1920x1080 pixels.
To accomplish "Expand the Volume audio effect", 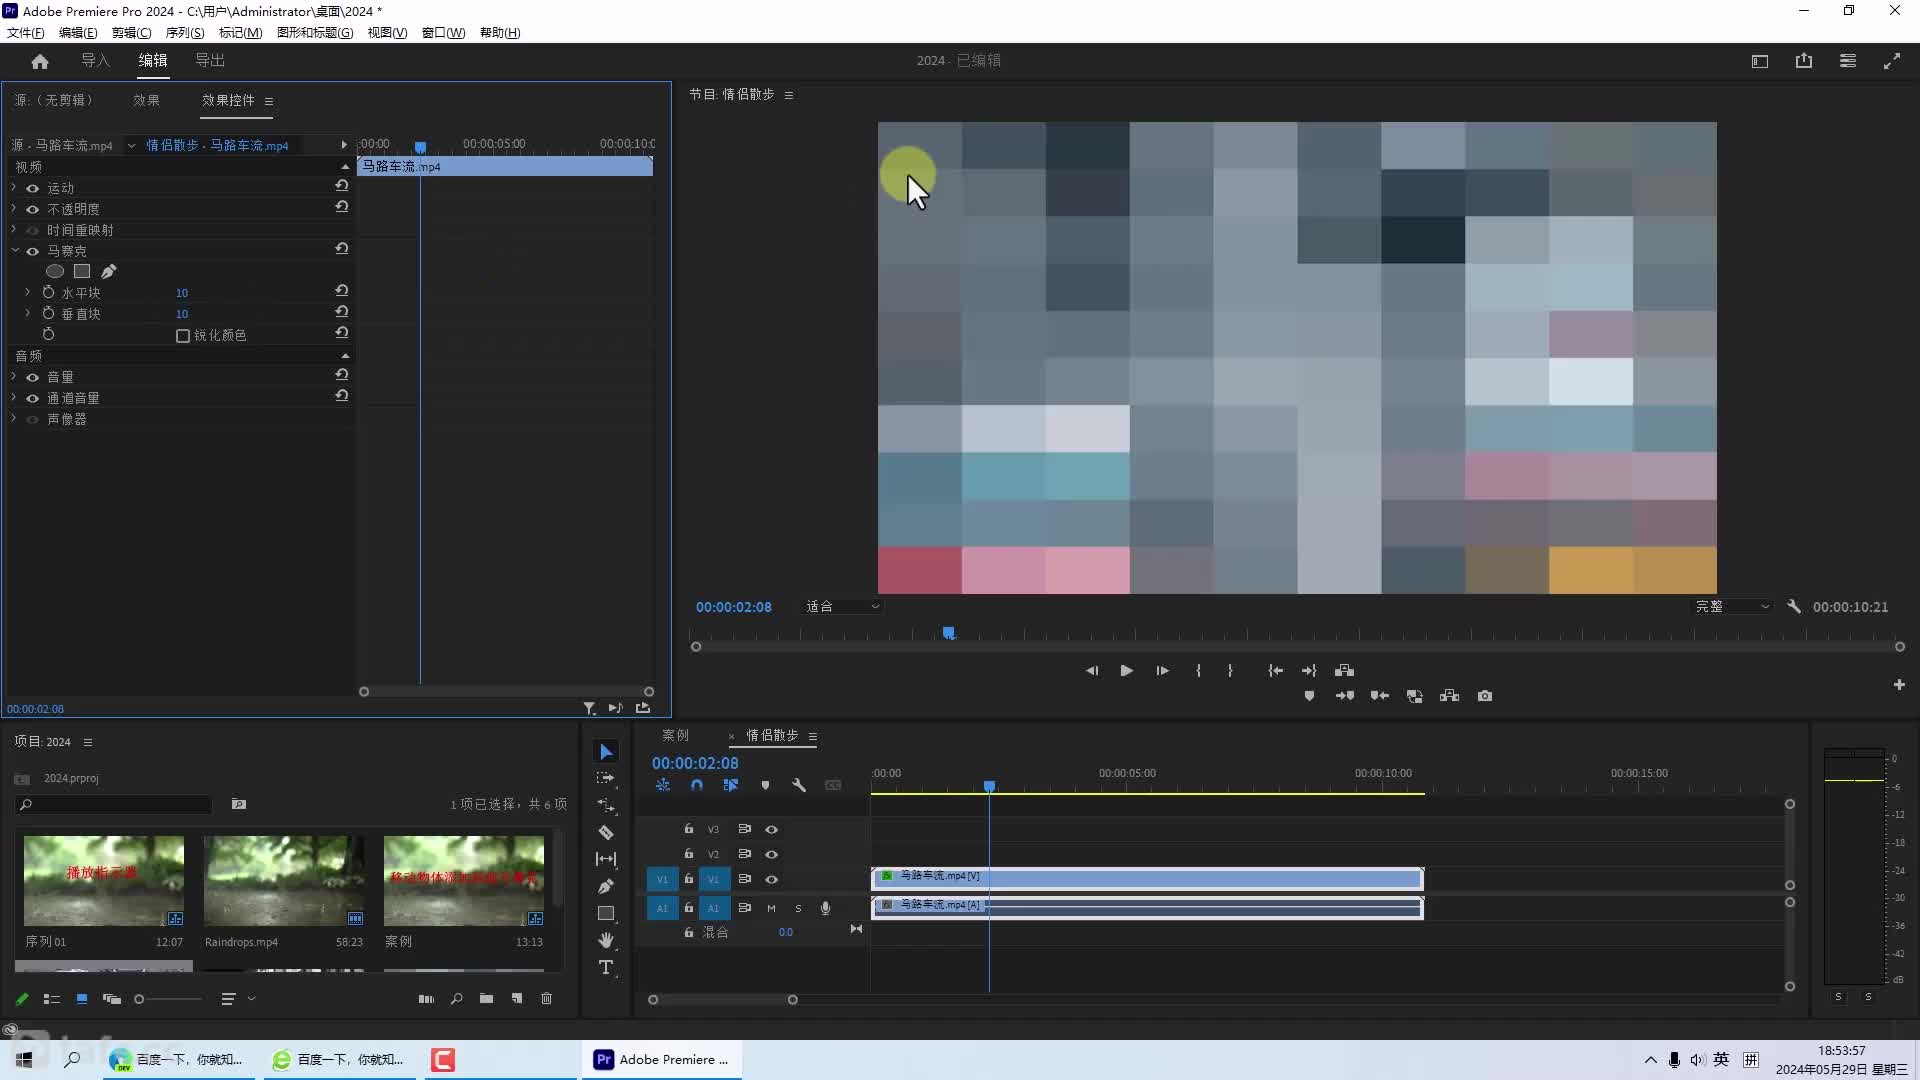I will [x=13, y=377].
